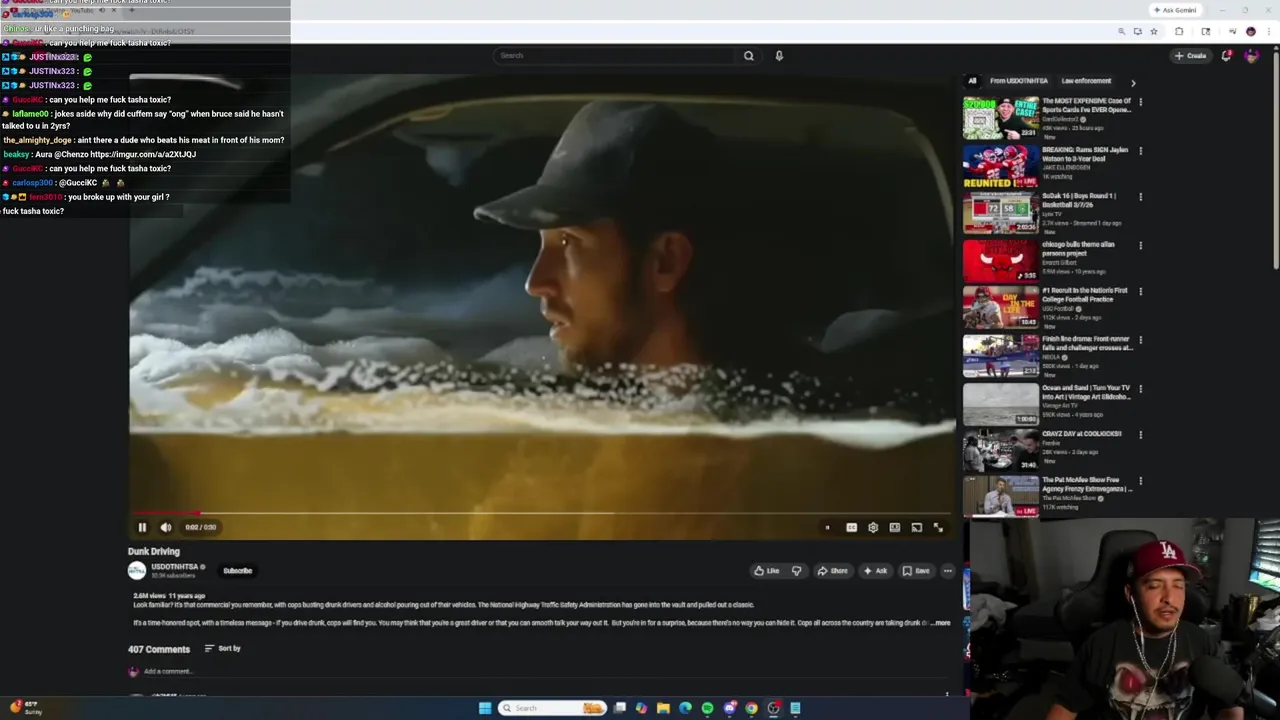Open the Windows Start menu
The image size is (1280, 720).
(485, 708)
